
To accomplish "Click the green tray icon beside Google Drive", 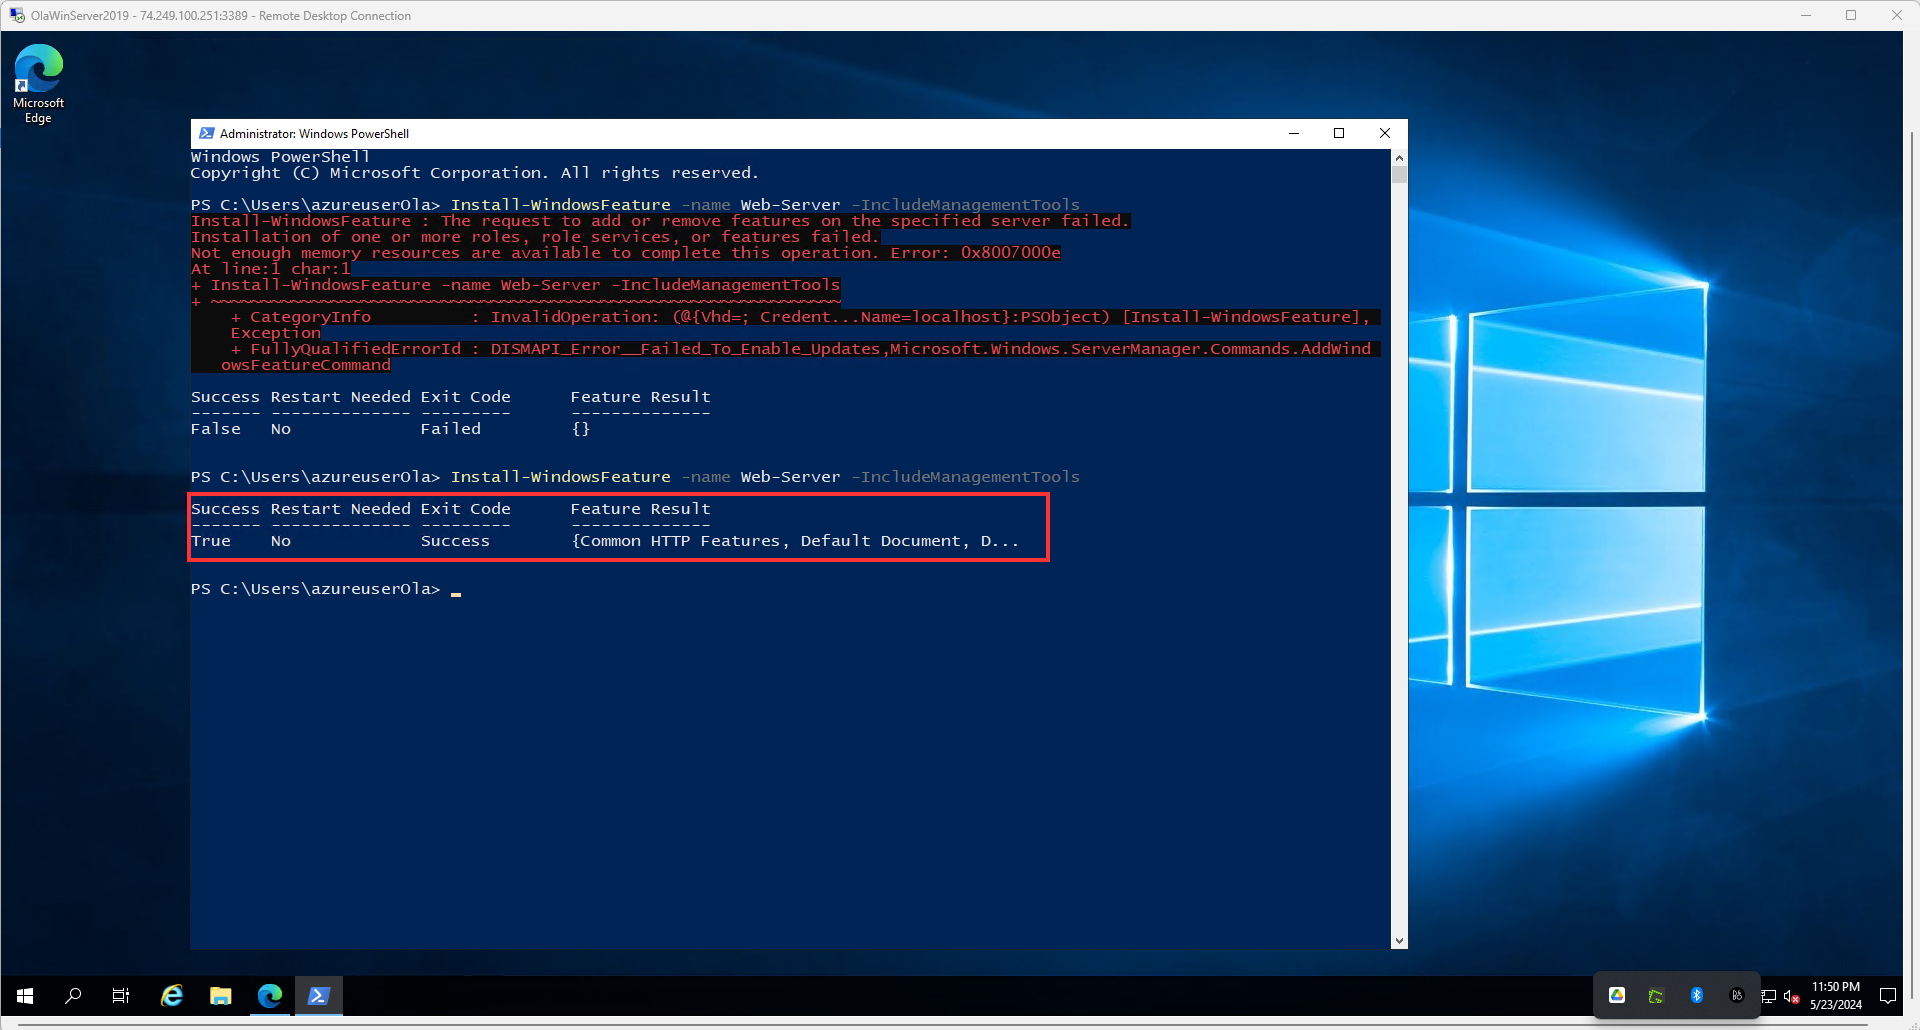I will [x=1656, y=995].
